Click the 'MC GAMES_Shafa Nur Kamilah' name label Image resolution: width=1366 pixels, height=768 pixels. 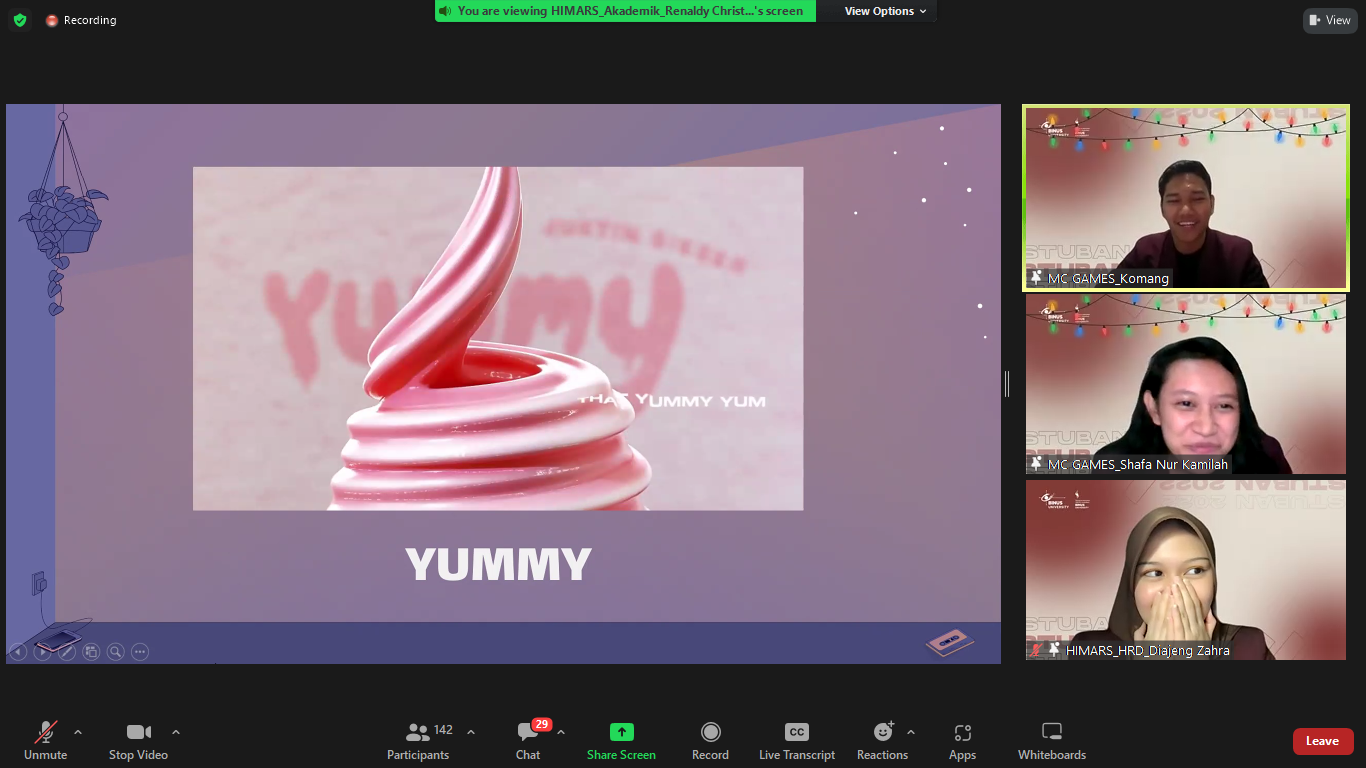click(1137, 464)
